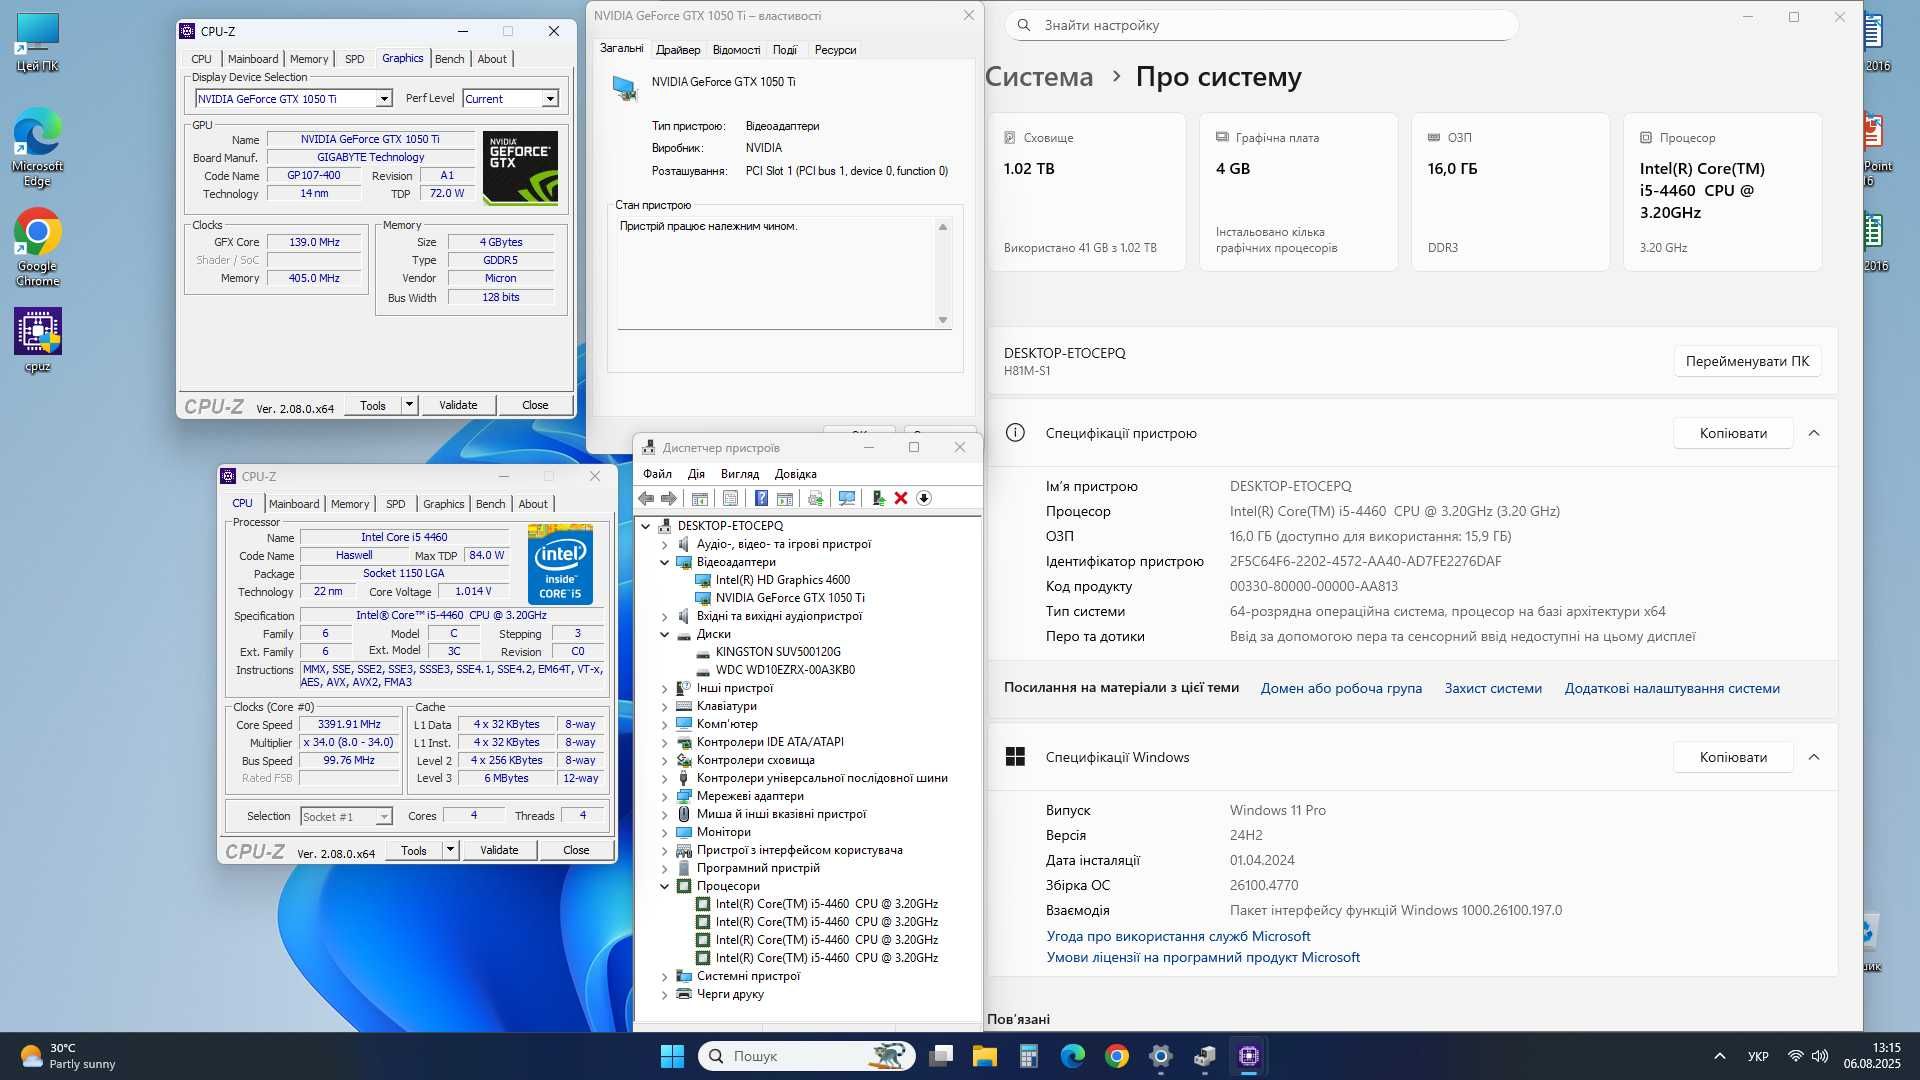
Task: Click Scan for hardware changes monitor icon
Action: [x=847, y=498]
